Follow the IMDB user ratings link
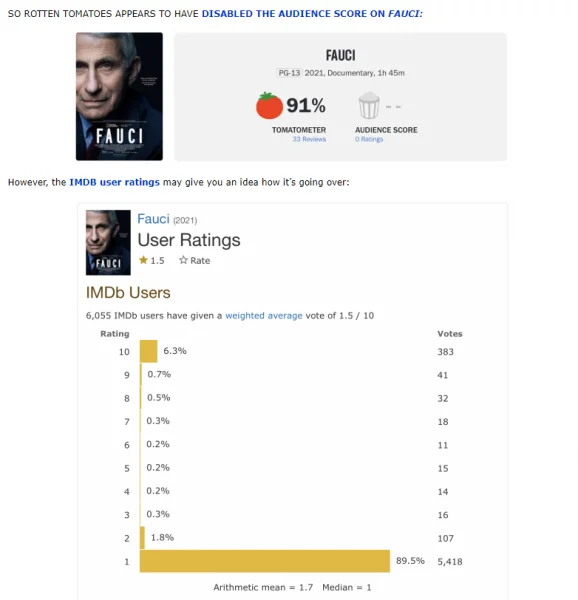 pyautogui.click(x=114, y=182)
